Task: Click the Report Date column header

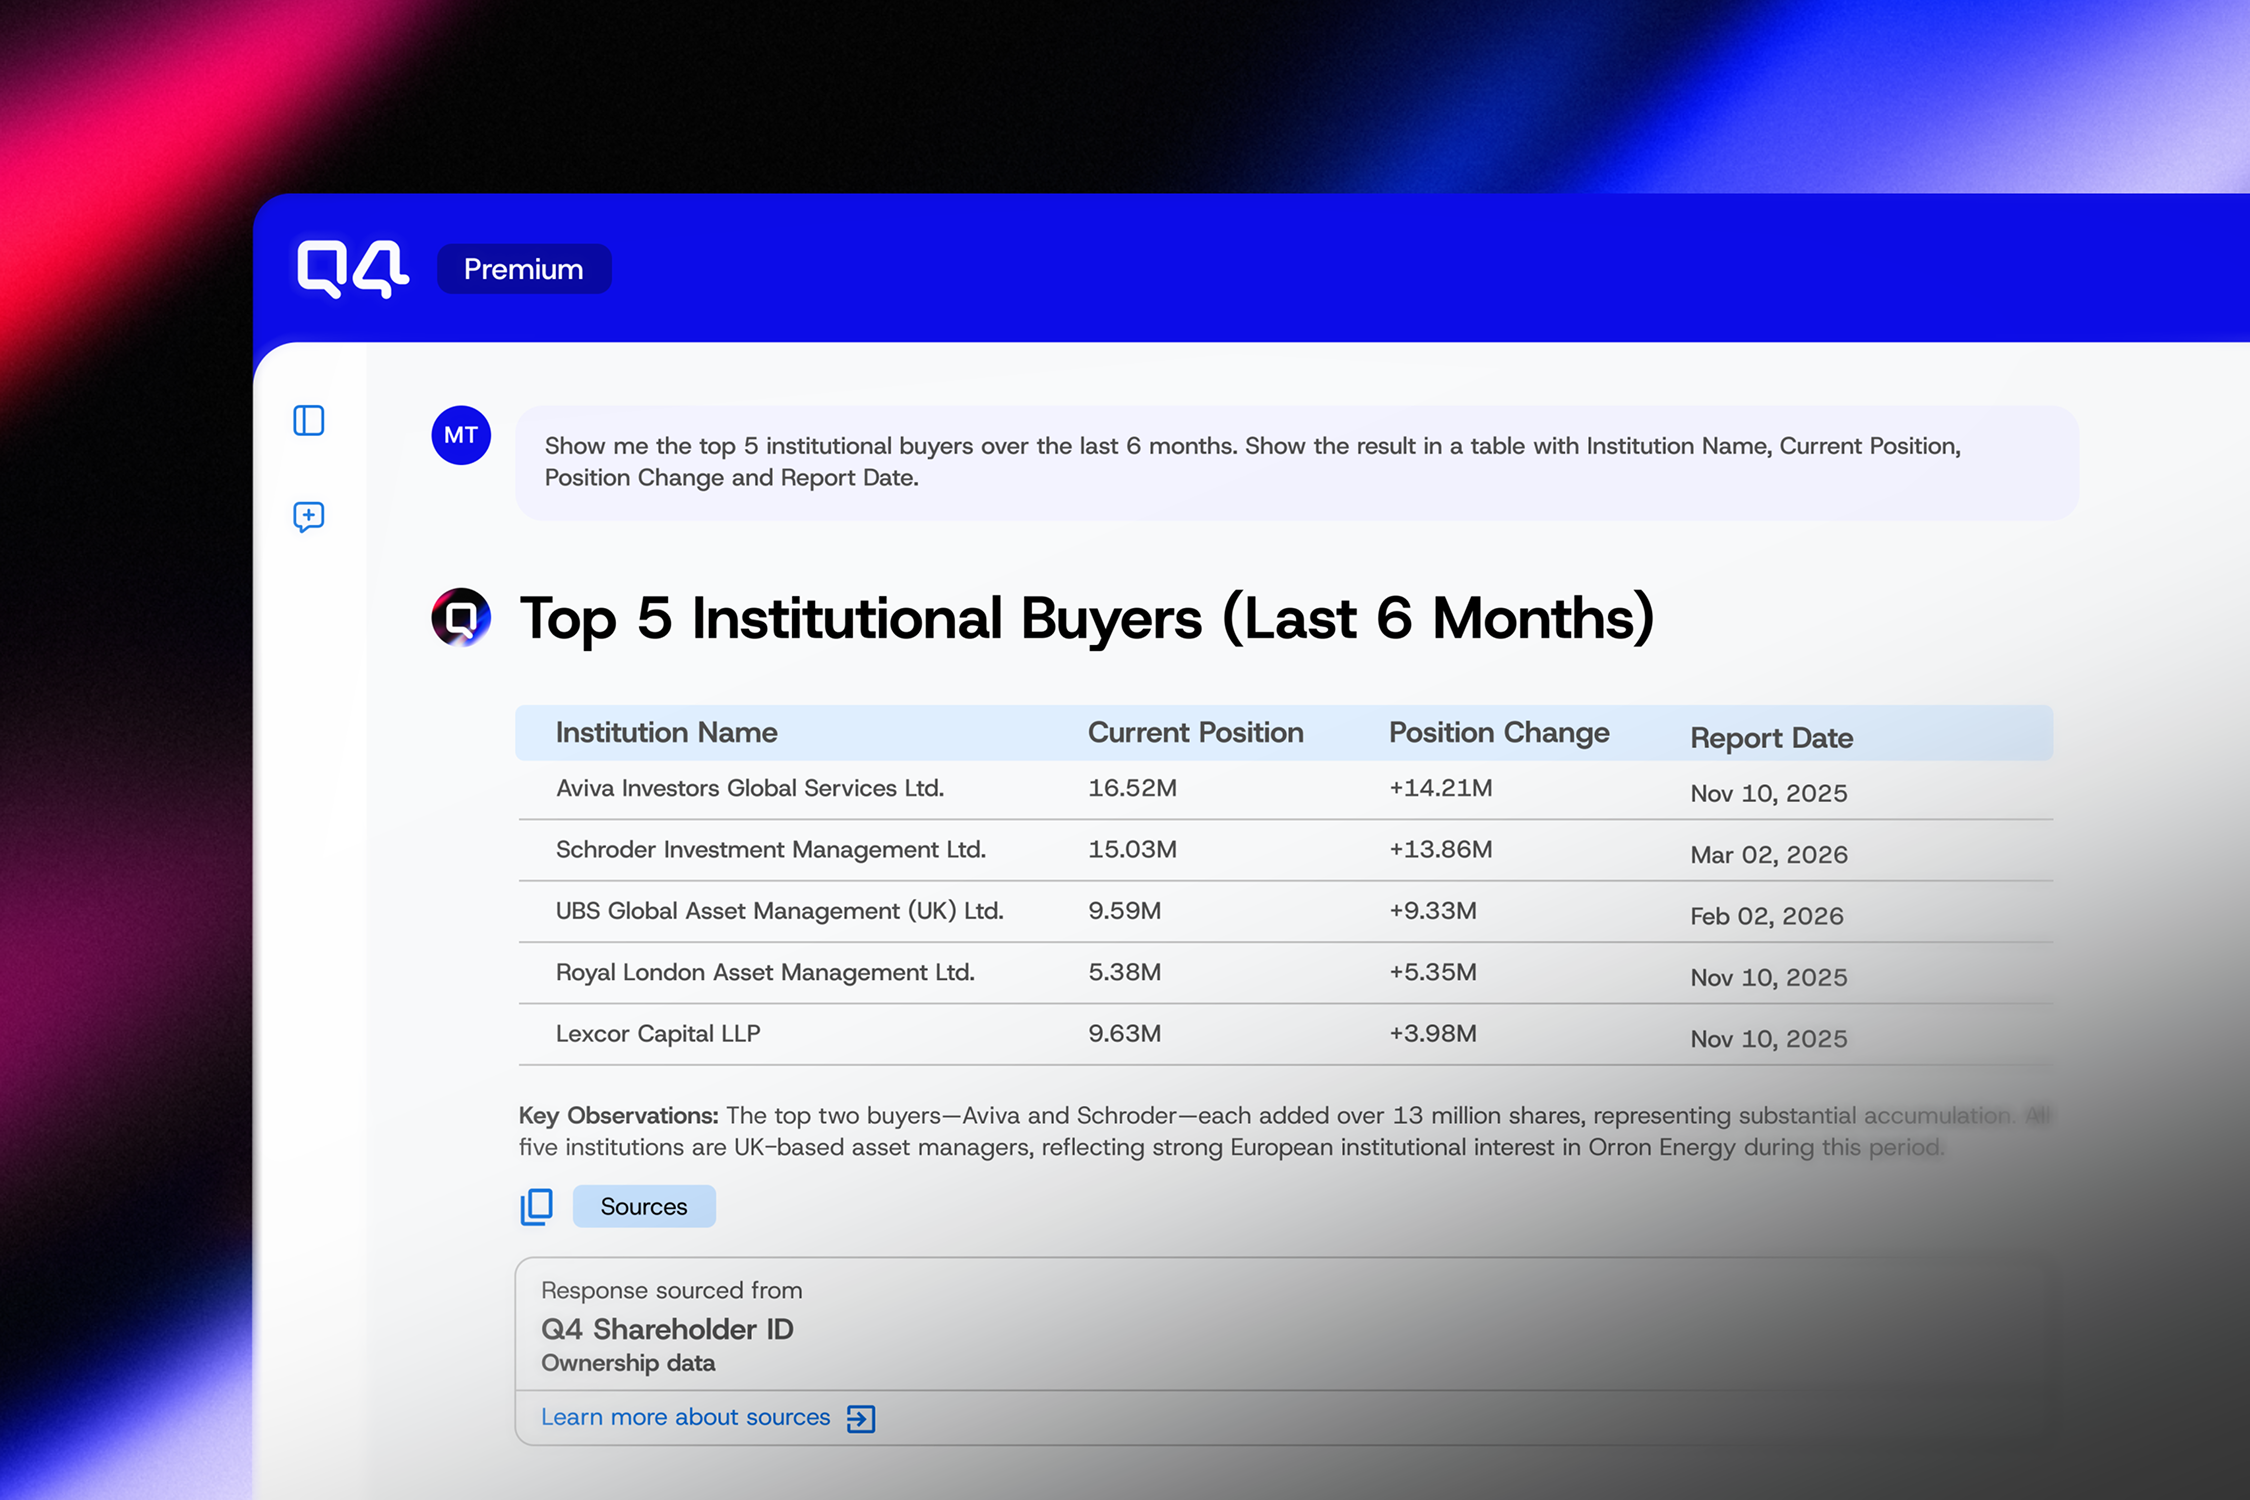Action: [x=1772, y=738]
